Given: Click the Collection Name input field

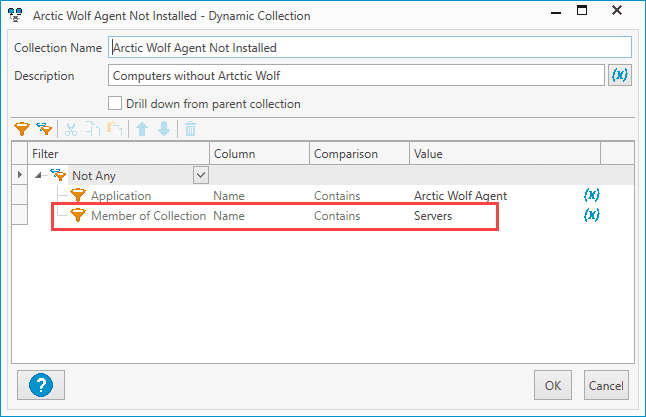Looking at the screenshot, I should (x=370, y=47).
